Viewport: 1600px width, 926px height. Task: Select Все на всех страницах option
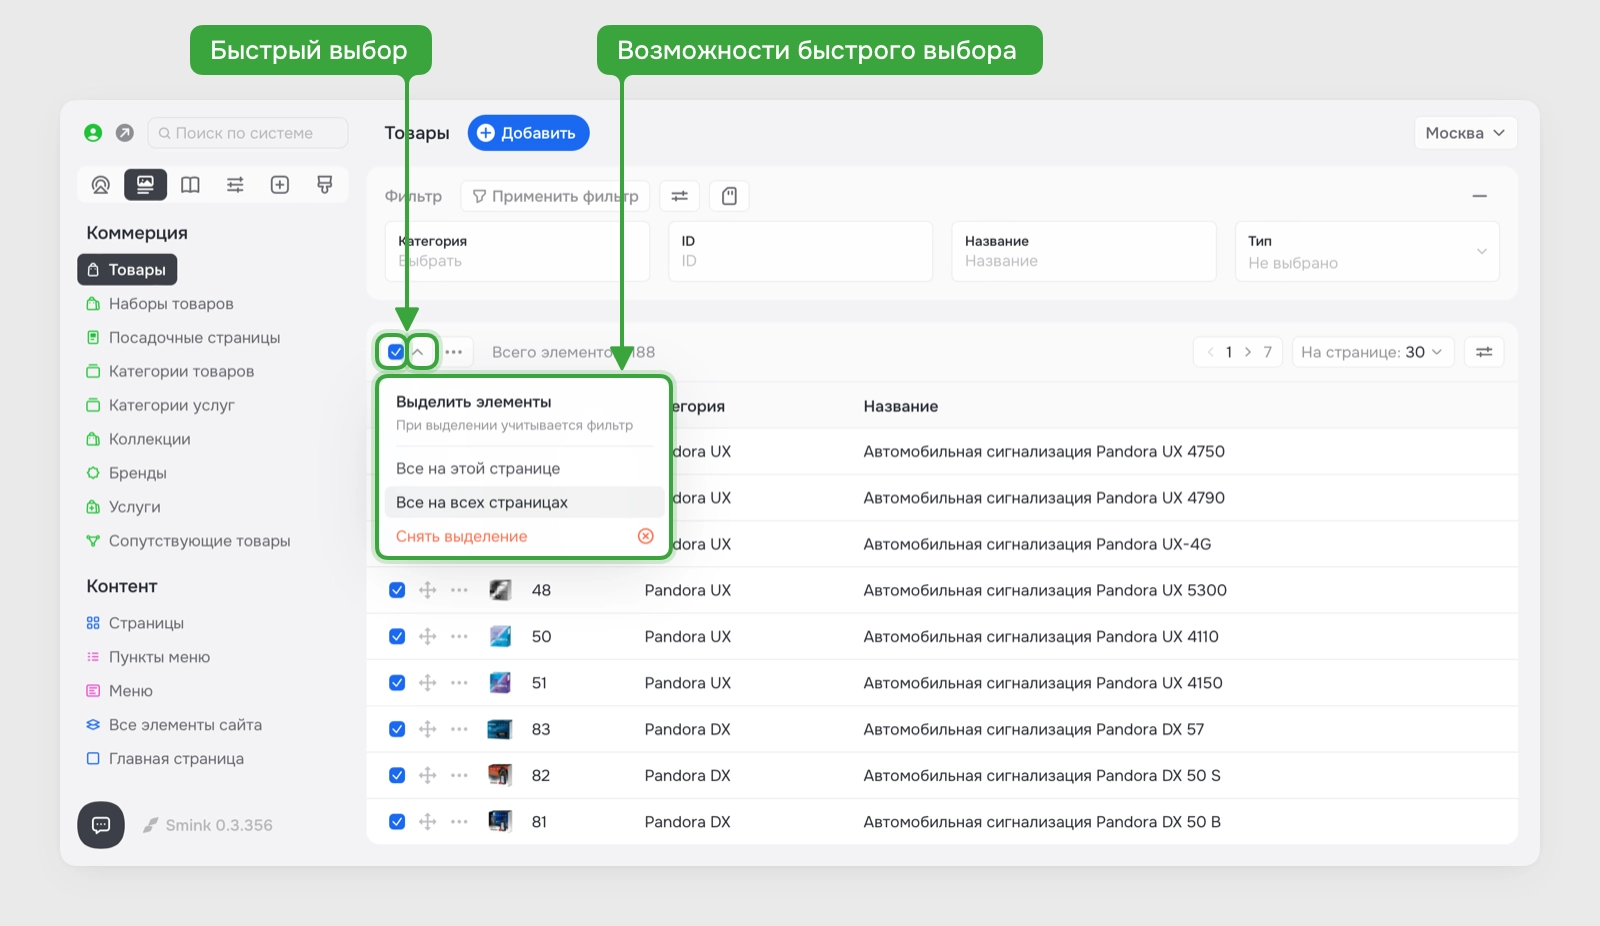click(x=482, y=503)
